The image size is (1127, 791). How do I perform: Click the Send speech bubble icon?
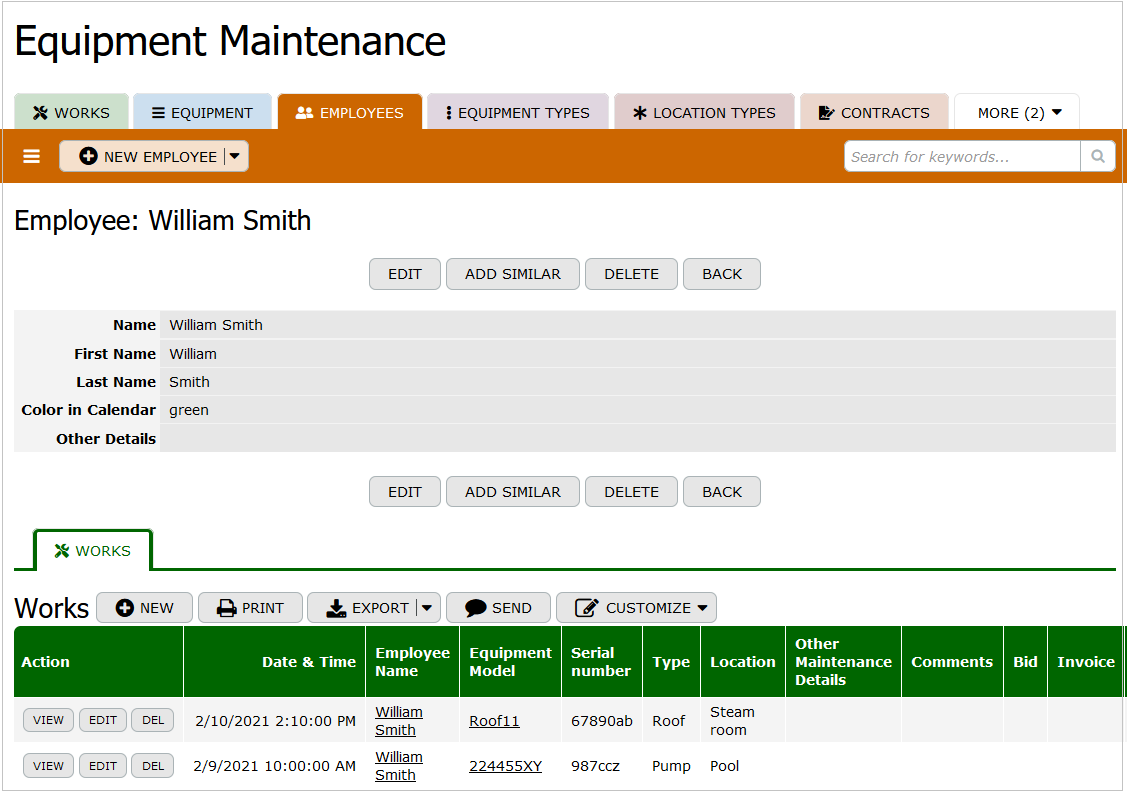(x=476, y=608)
